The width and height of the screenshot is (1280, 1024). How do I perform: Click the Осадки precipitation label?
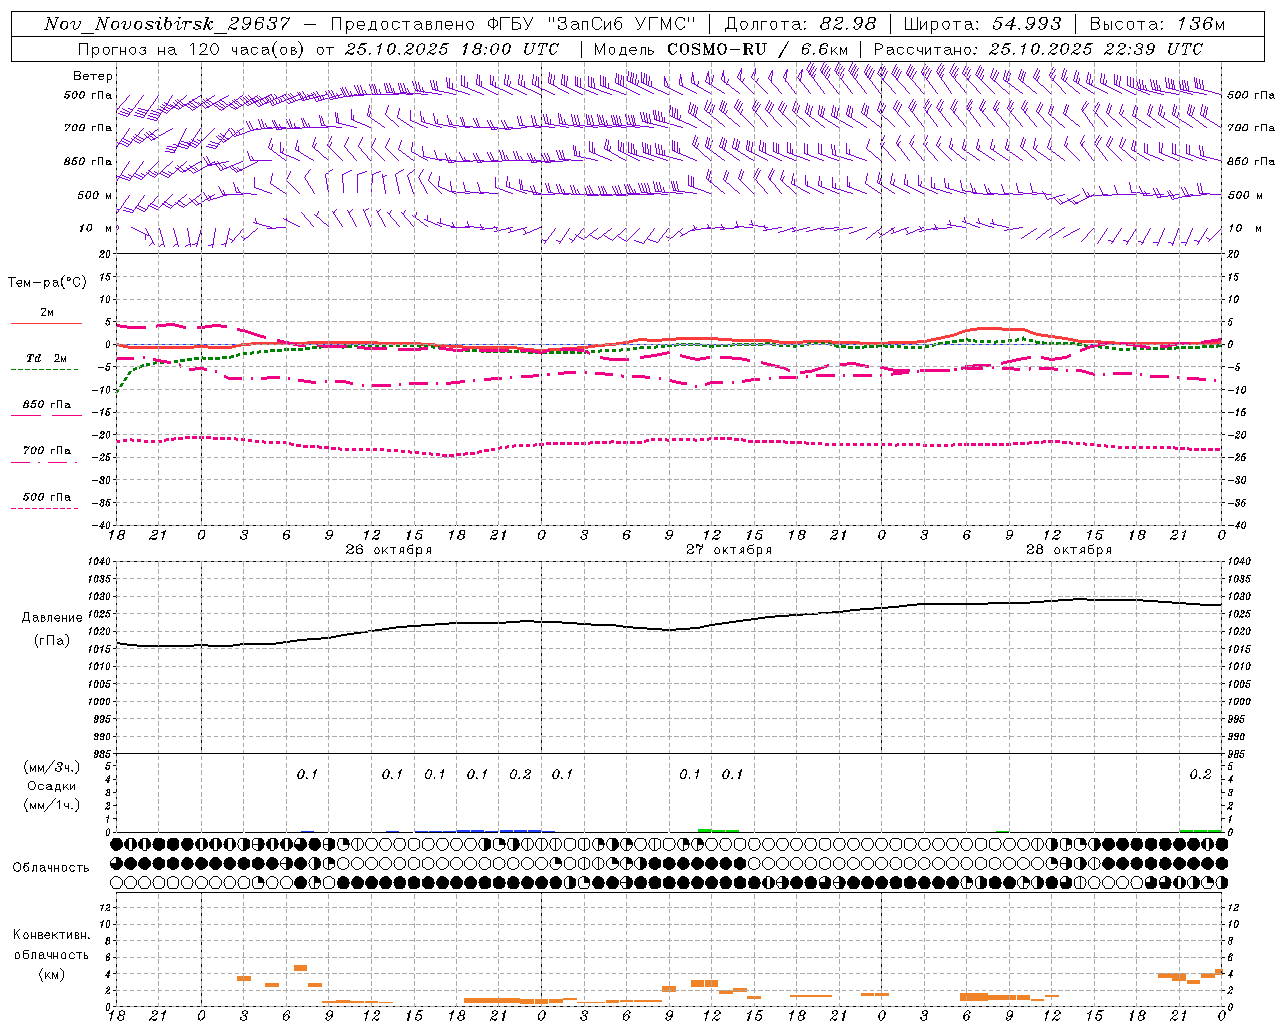click(x=52, y=786)
